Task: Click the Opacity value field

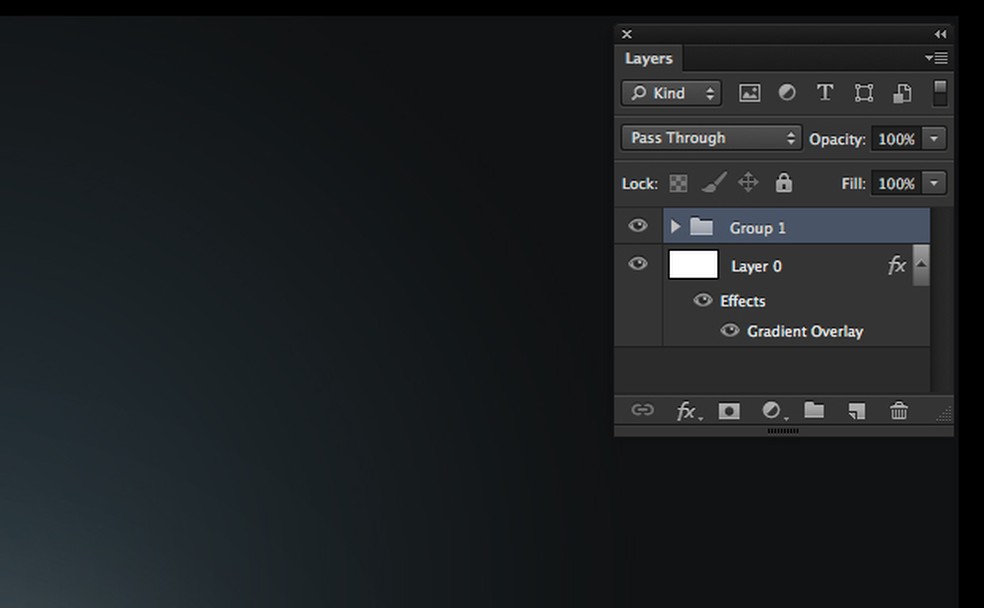Action: coord(896,139)
